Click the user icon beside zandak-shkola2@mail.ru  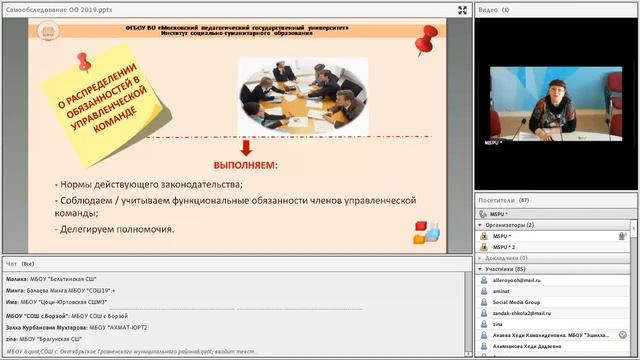coord(484,313)
